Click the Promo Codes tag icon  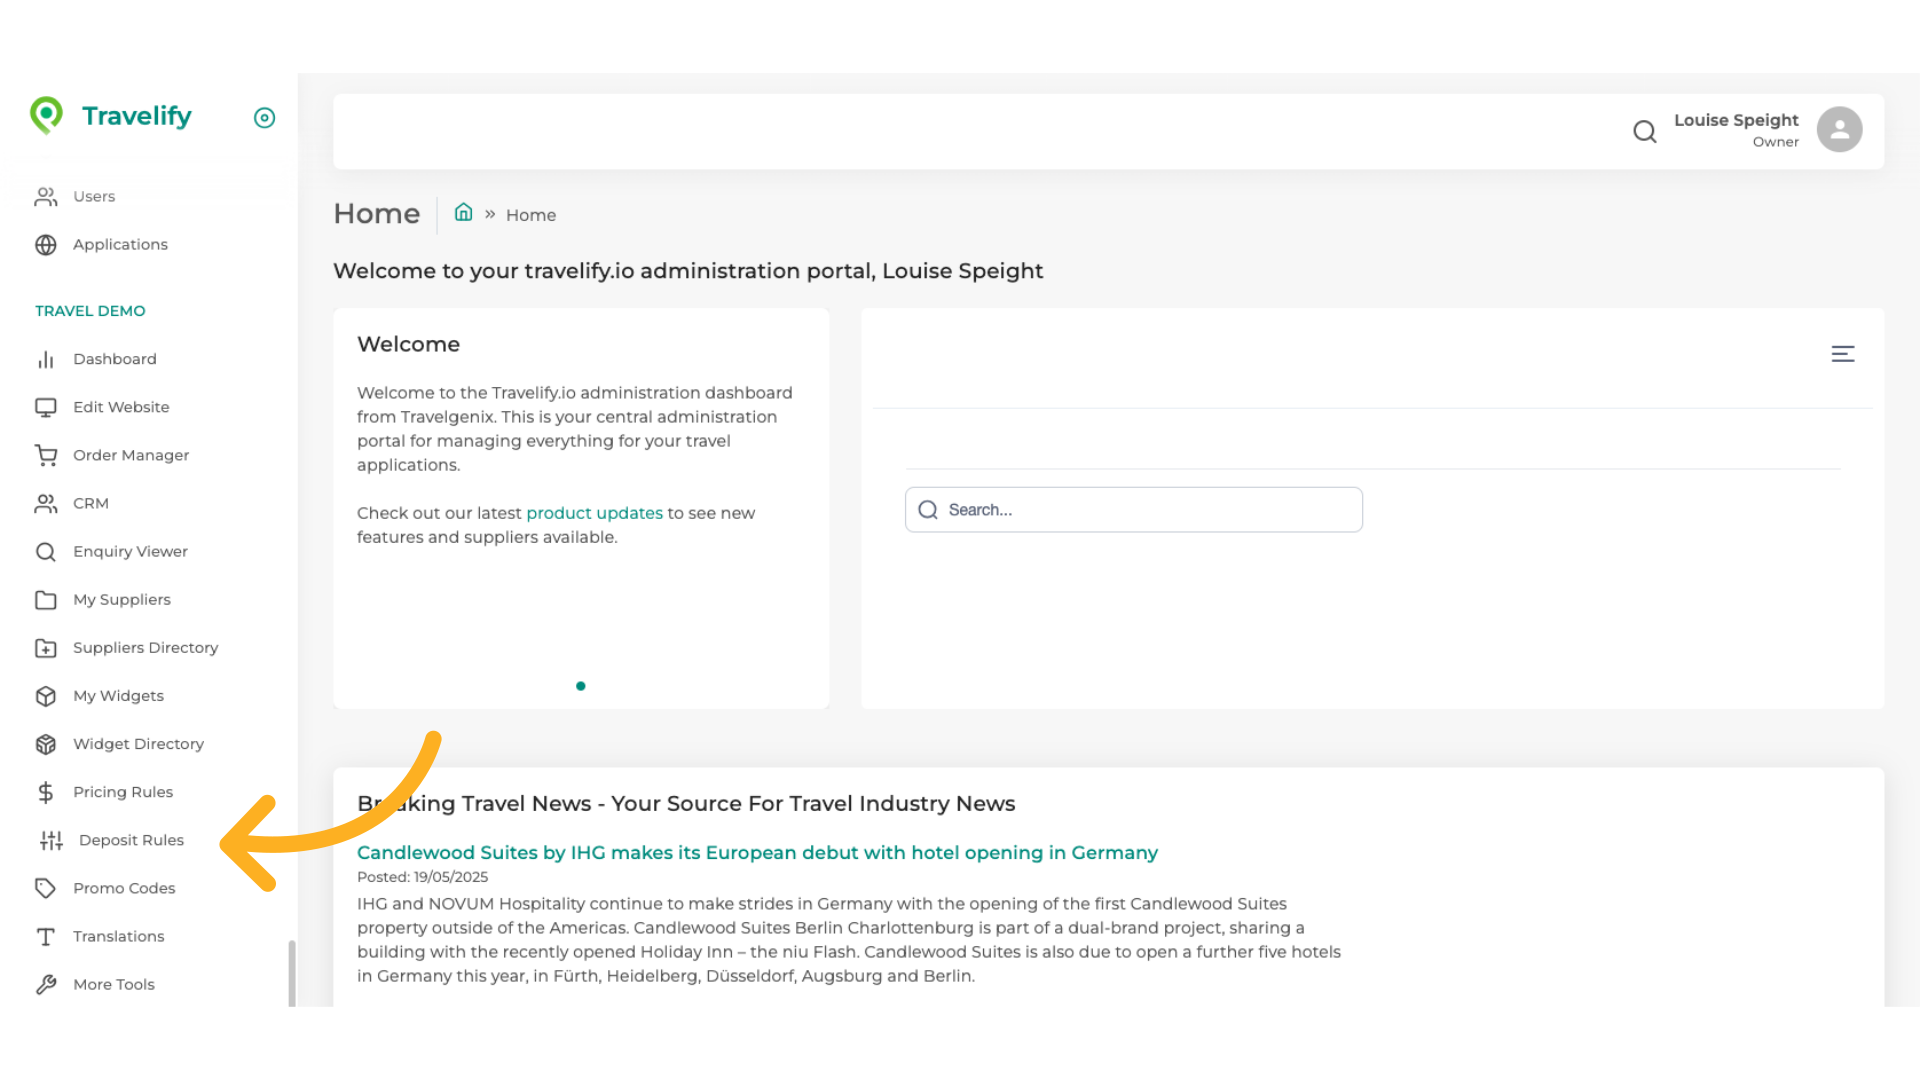point(46,888)
